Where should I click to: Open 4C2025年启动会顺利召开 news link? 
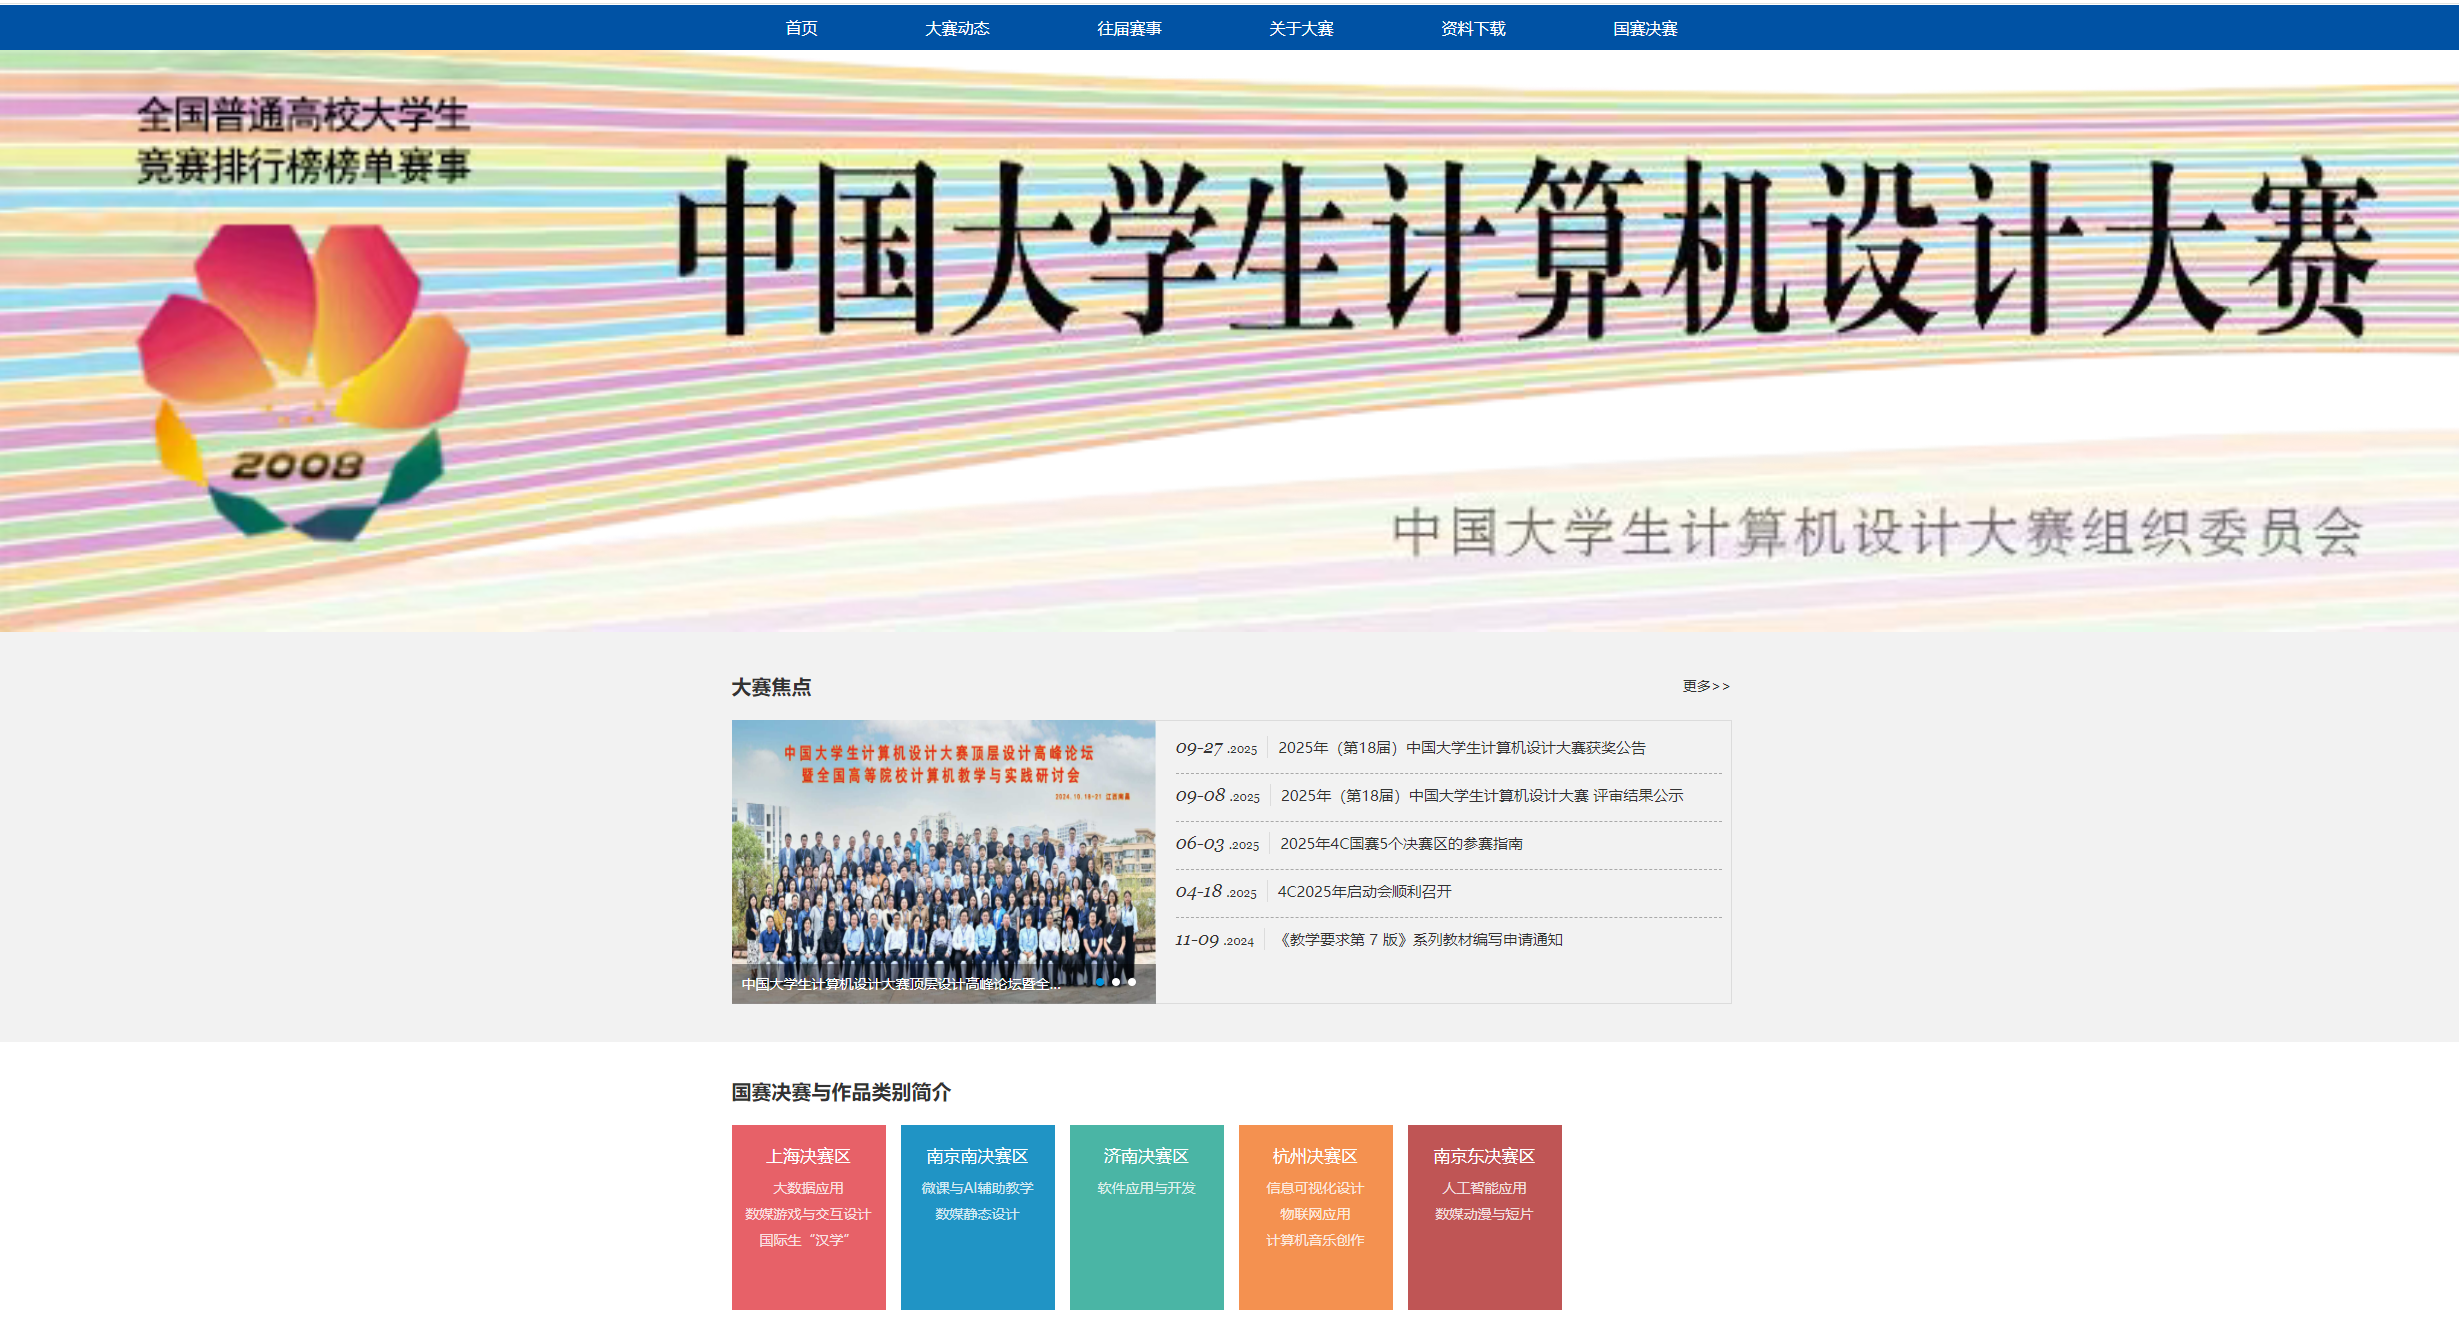pos(1364,892)
